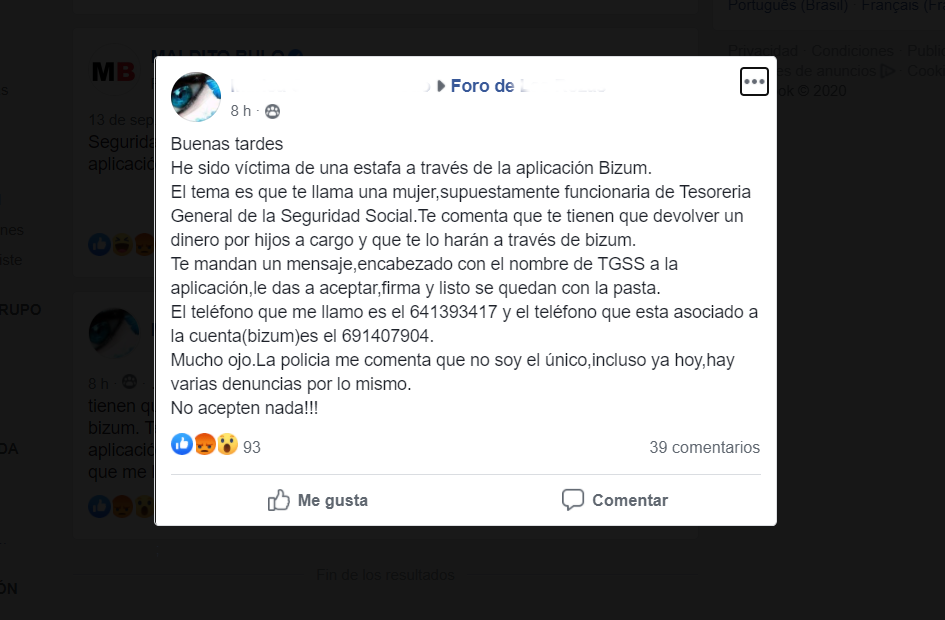
Task: Click the MB Maldito Bulo logo behind the dialog
Action: pyautogui.click(x=114, y=72)
